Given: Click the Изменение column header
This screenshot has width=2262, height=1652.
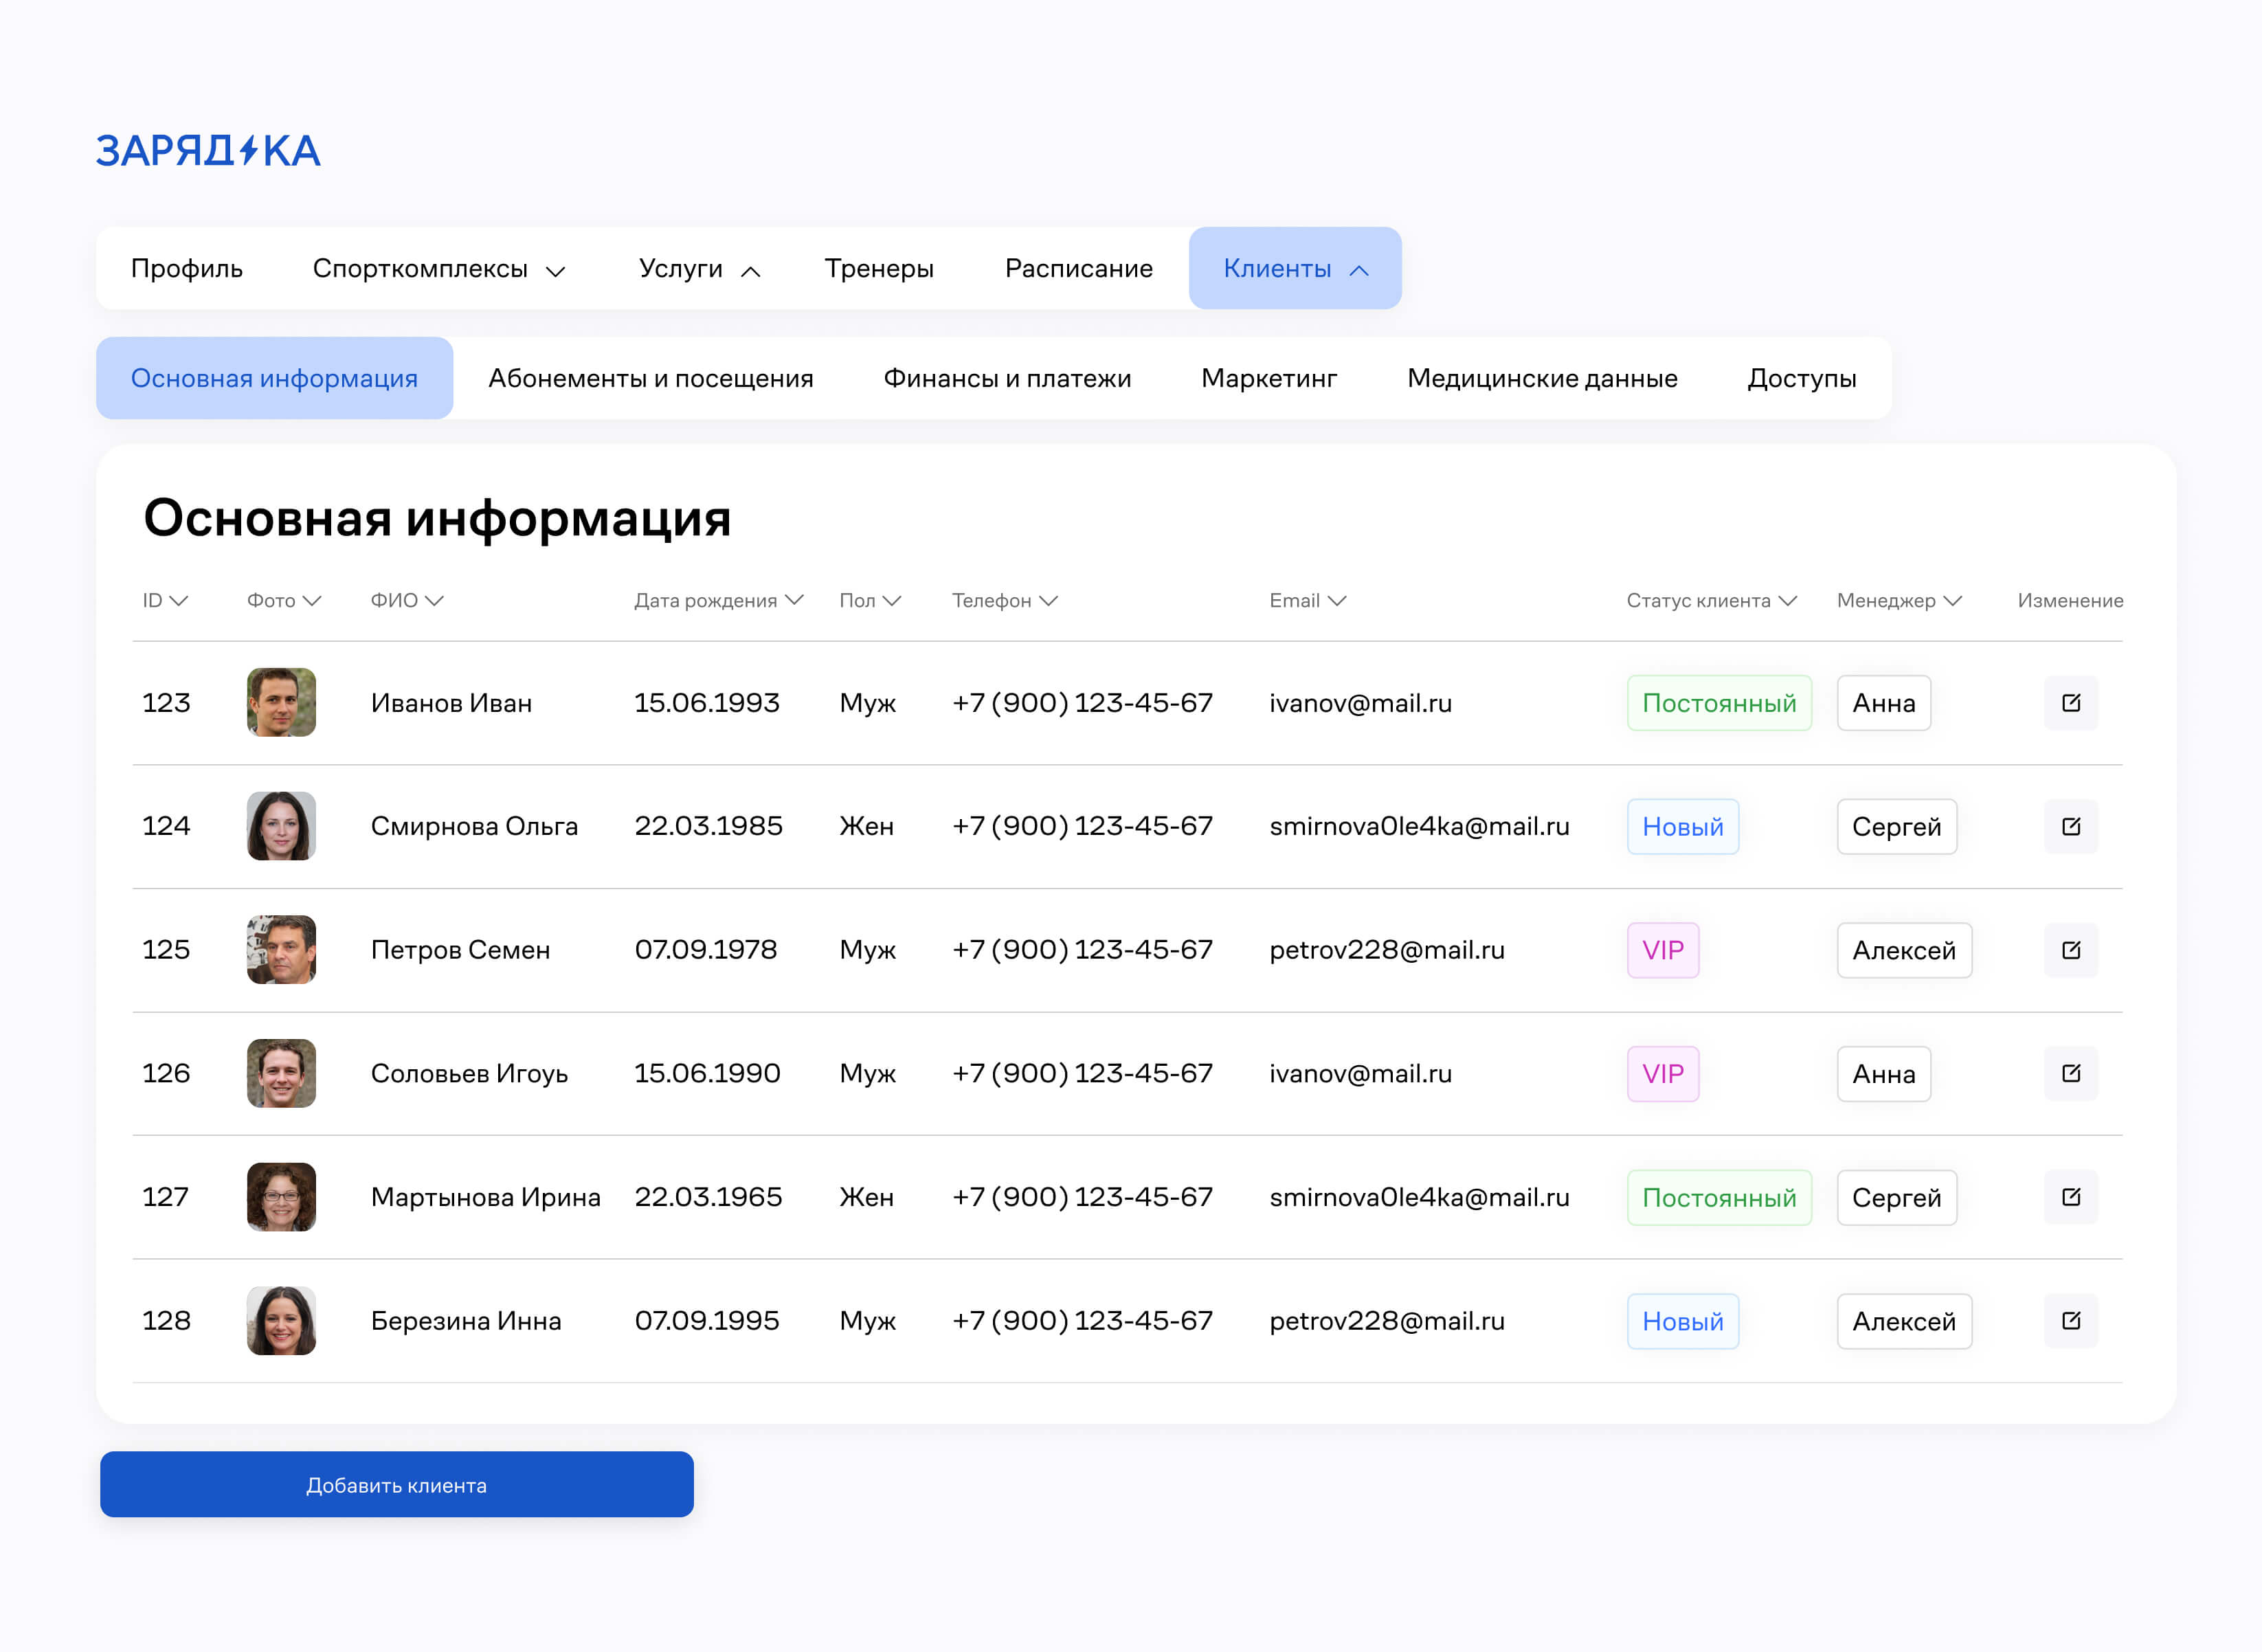Looking at the screenshot, I should (x=2070, y=600).
